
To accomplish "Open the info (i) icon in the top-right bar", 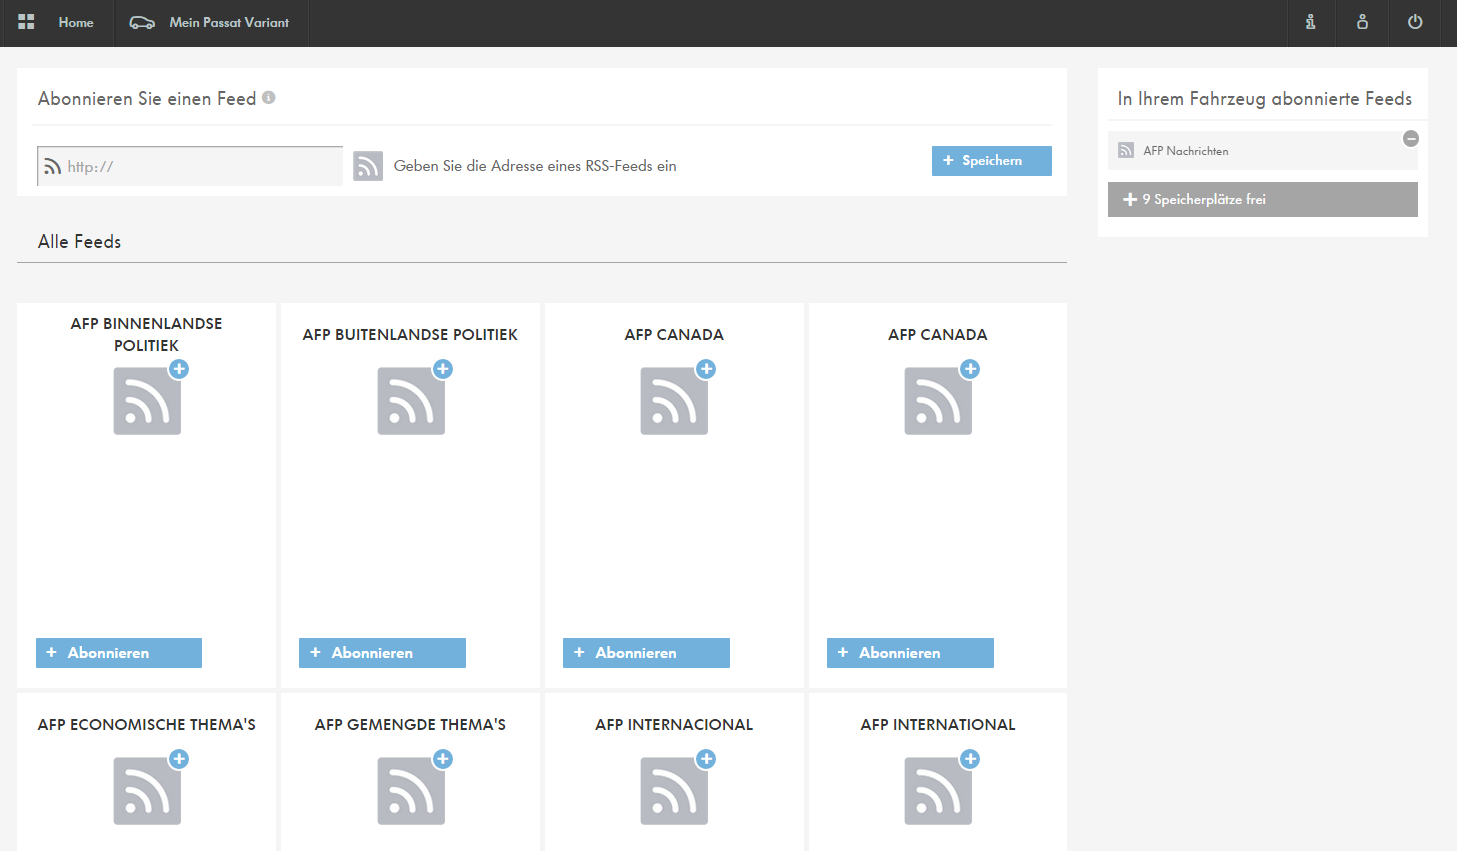I will click(1310, 23).
